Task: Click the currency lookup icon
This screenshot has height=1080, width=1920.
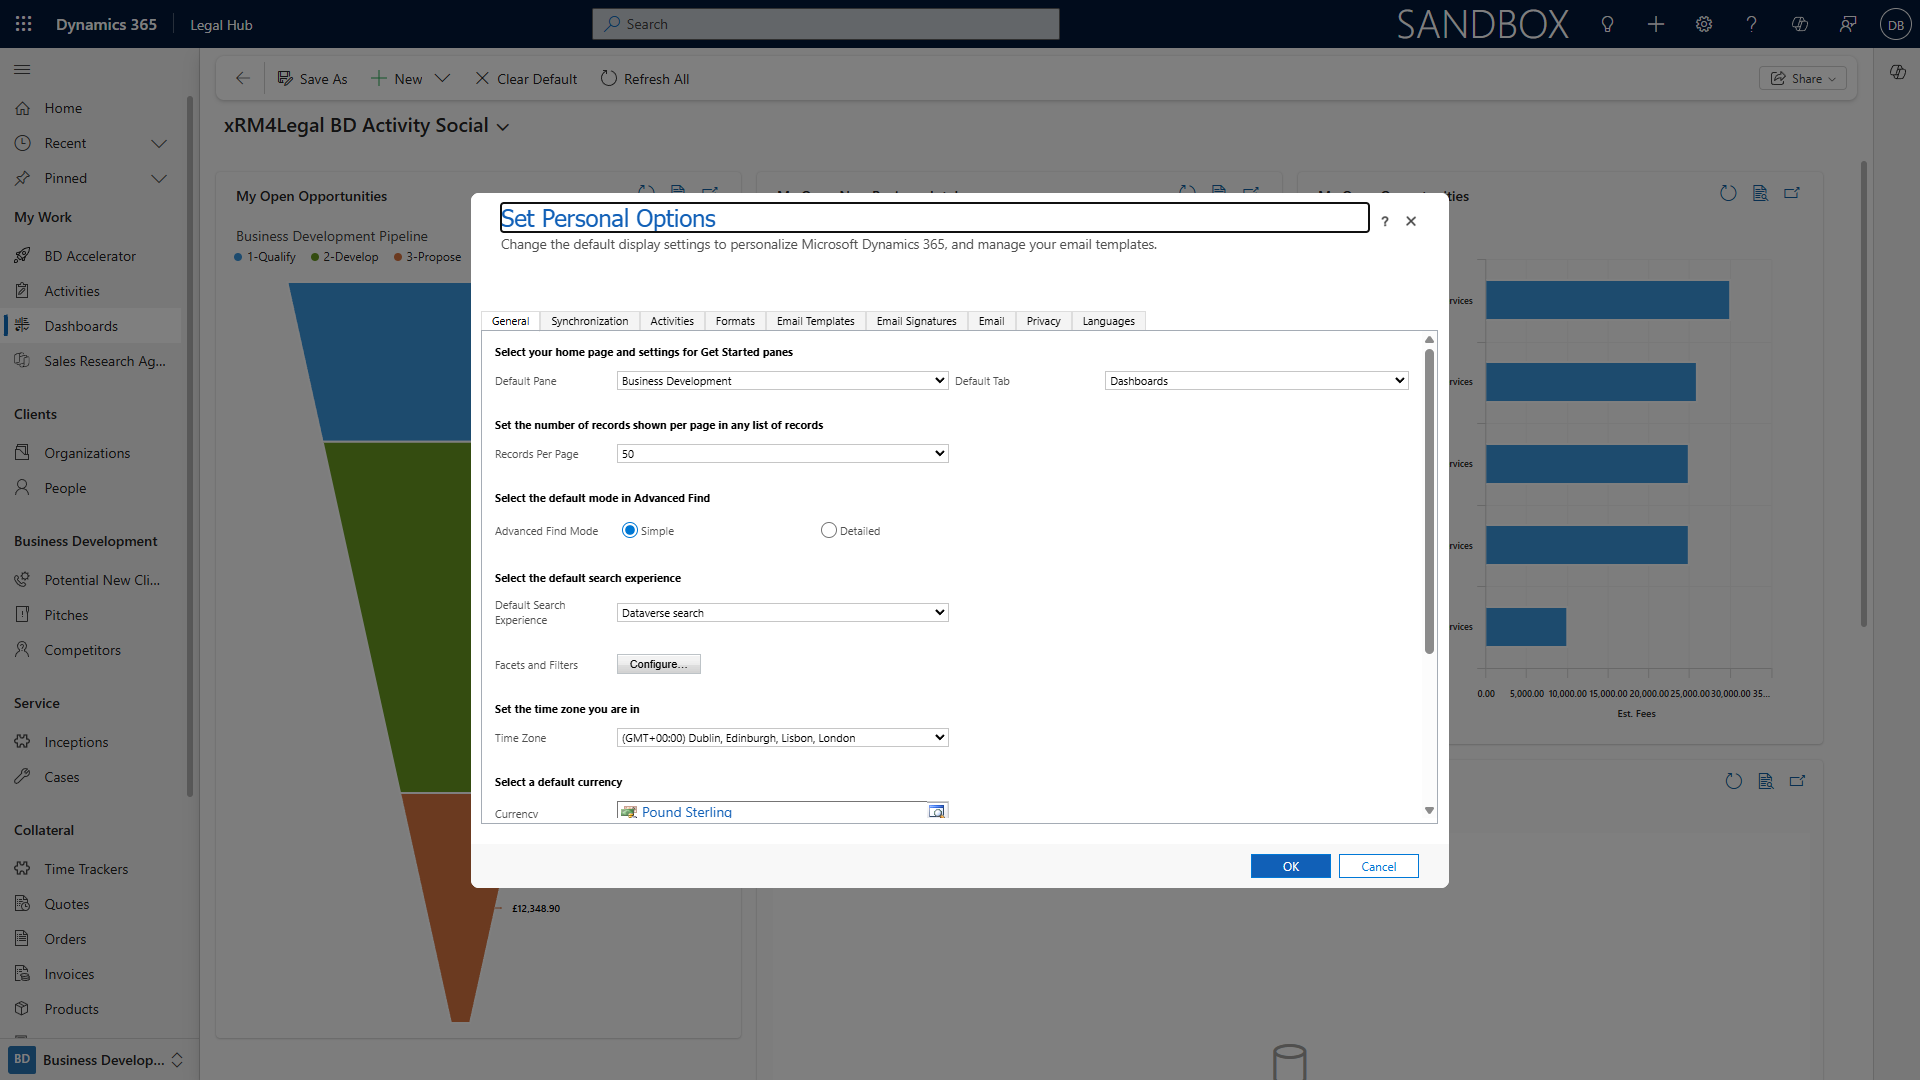Action: (x=937, y=811)
